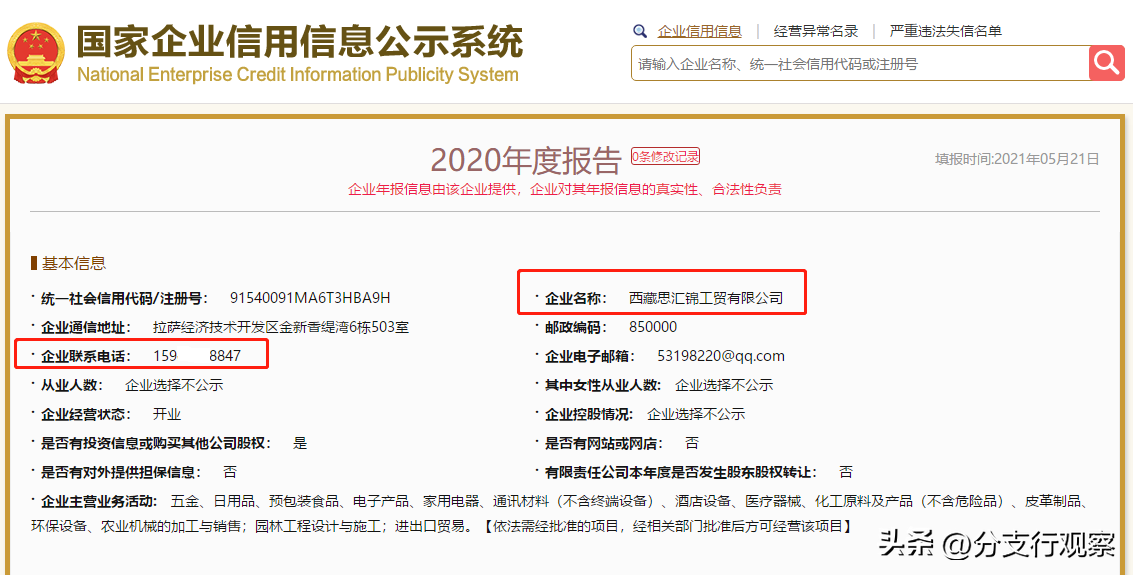
Task: Click the 填报时间:2021年05月21日 text
Action: 1017,159
